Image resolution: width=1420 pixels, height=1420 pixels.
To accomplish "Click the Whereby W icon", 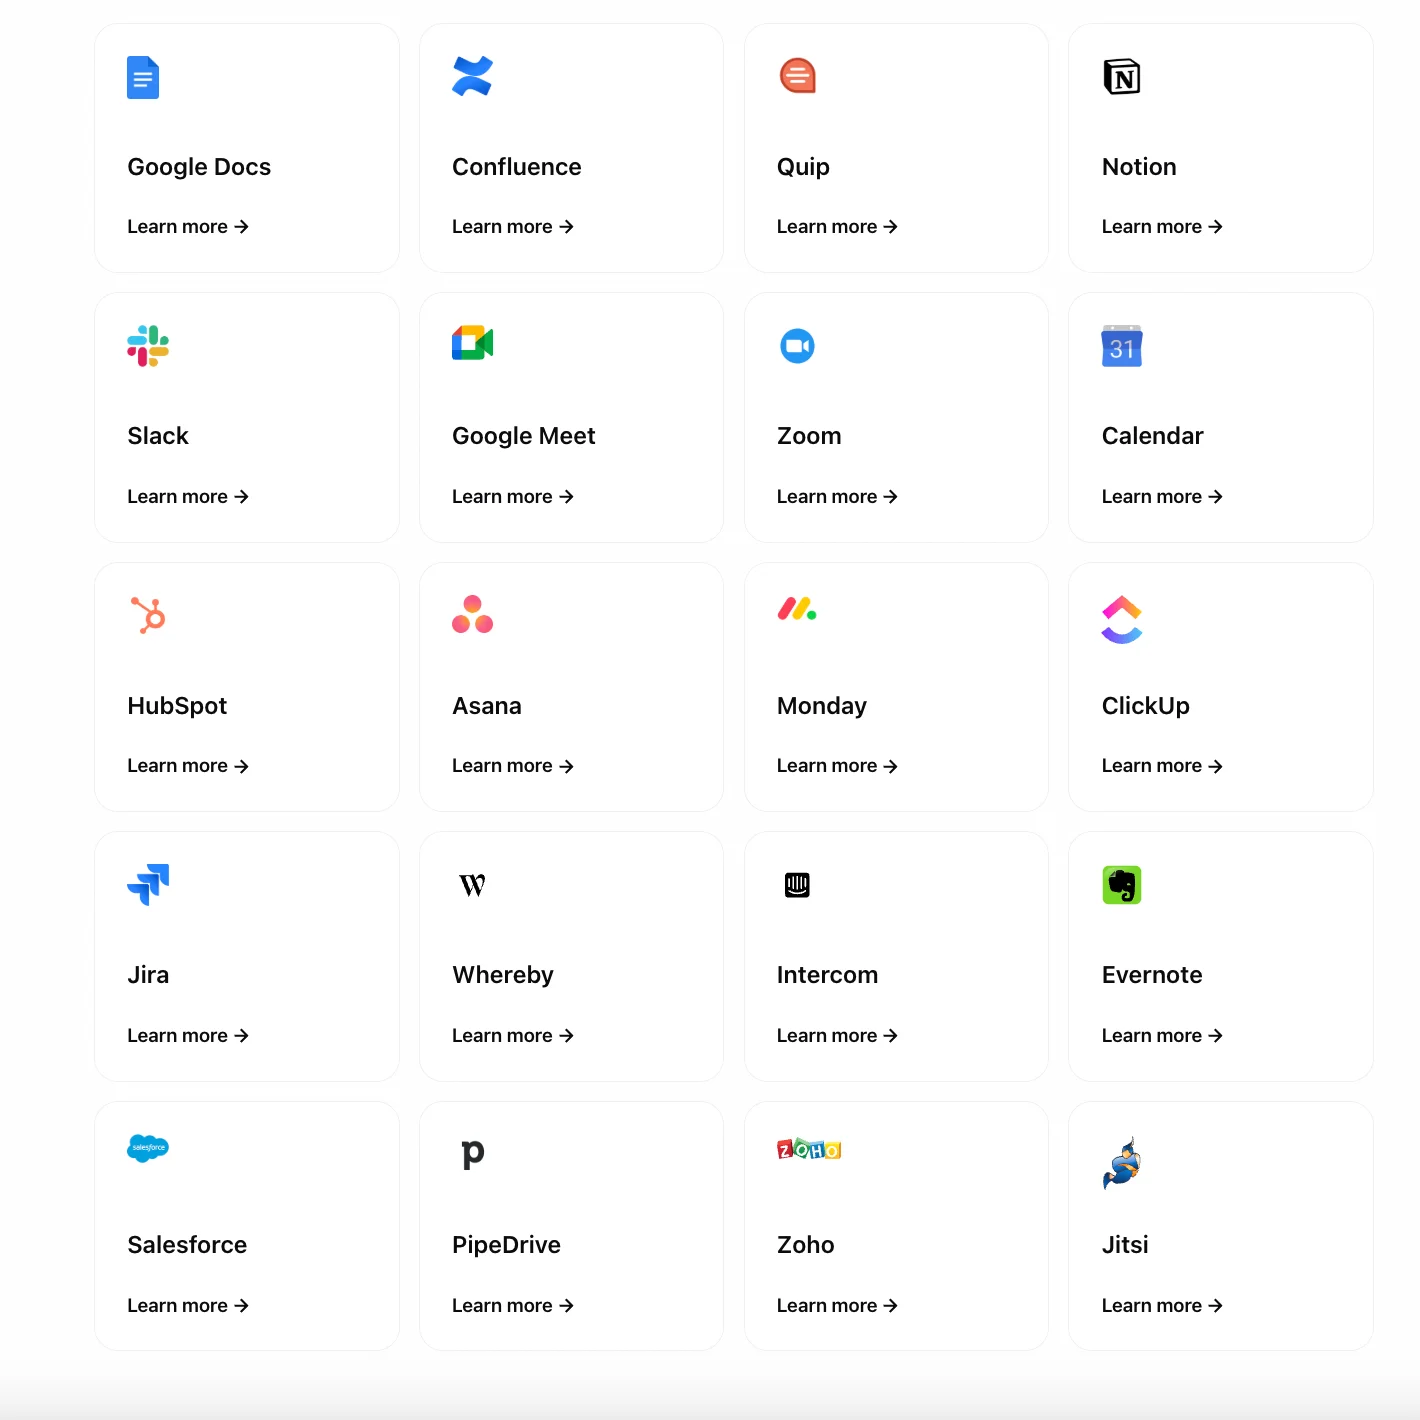I will 472,885.
